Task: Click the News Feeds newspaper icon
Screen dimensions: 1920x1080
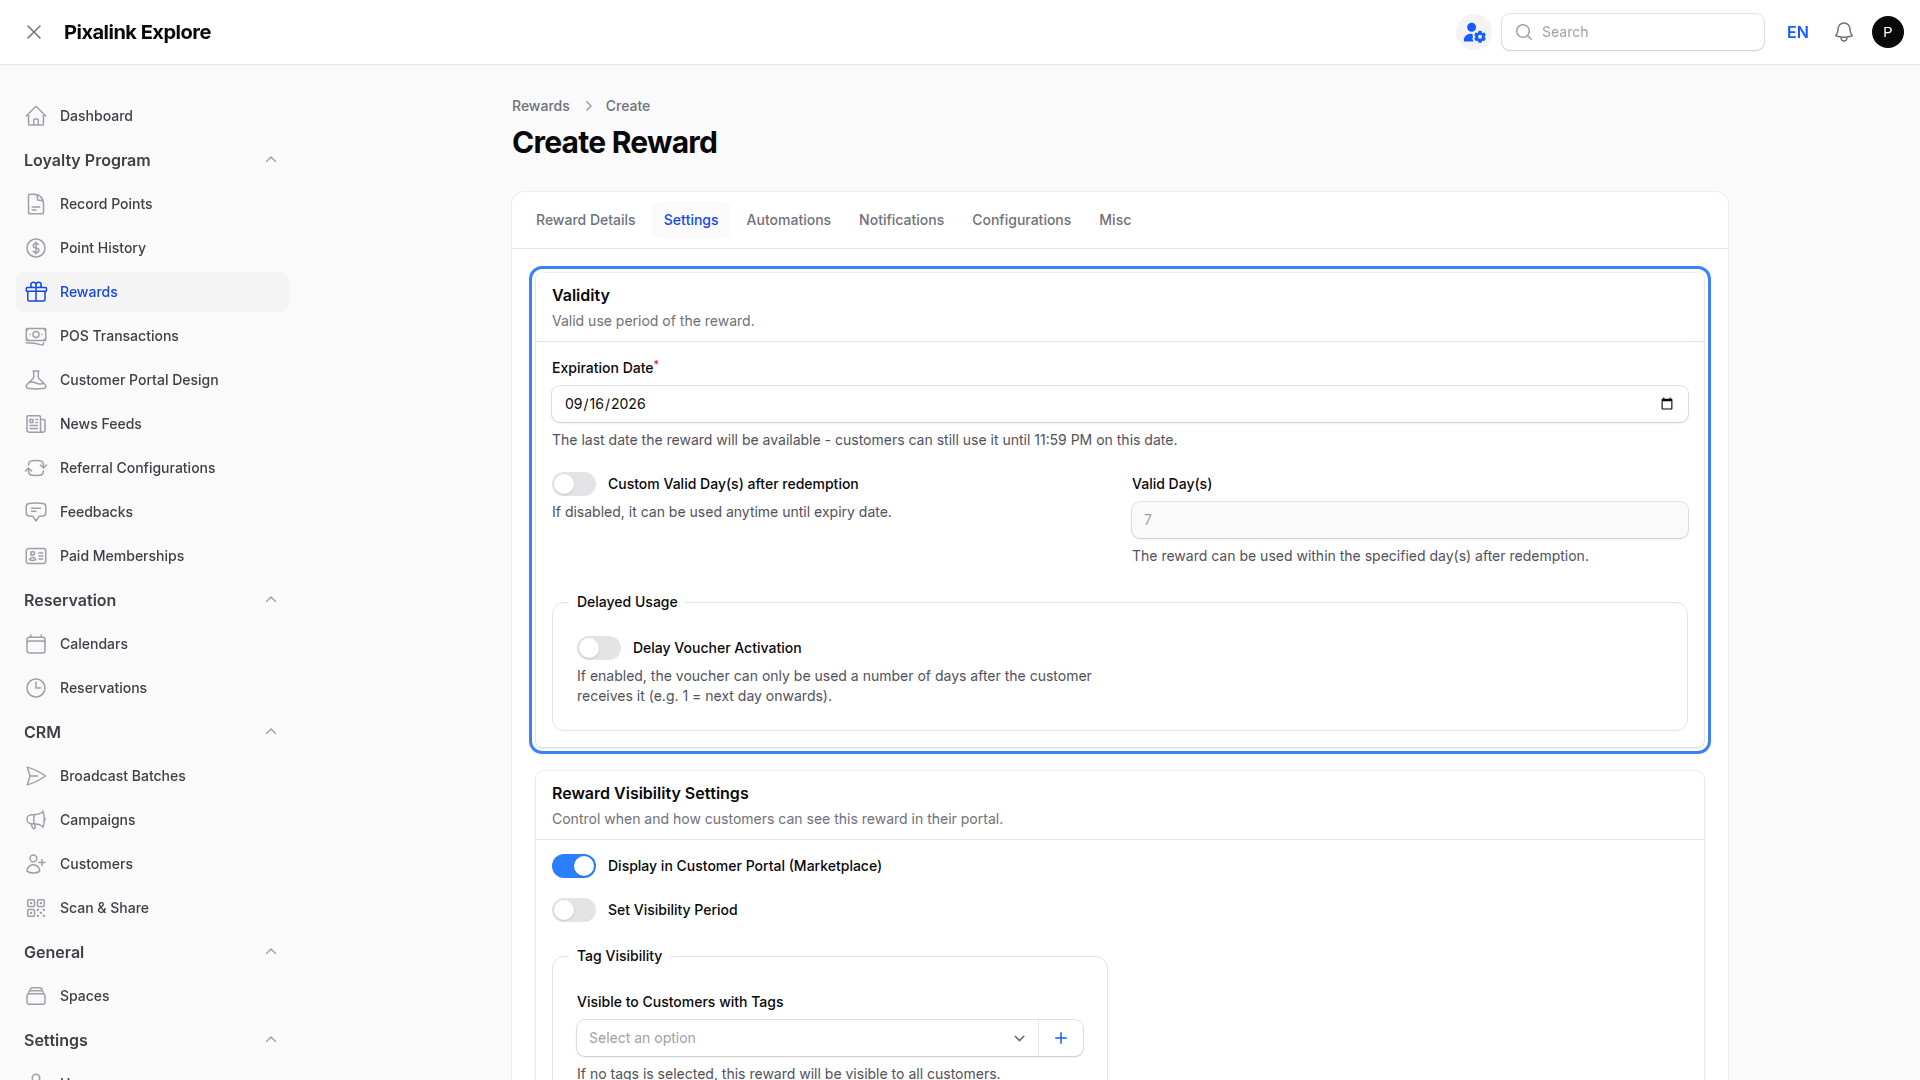Action: (36, 424)
